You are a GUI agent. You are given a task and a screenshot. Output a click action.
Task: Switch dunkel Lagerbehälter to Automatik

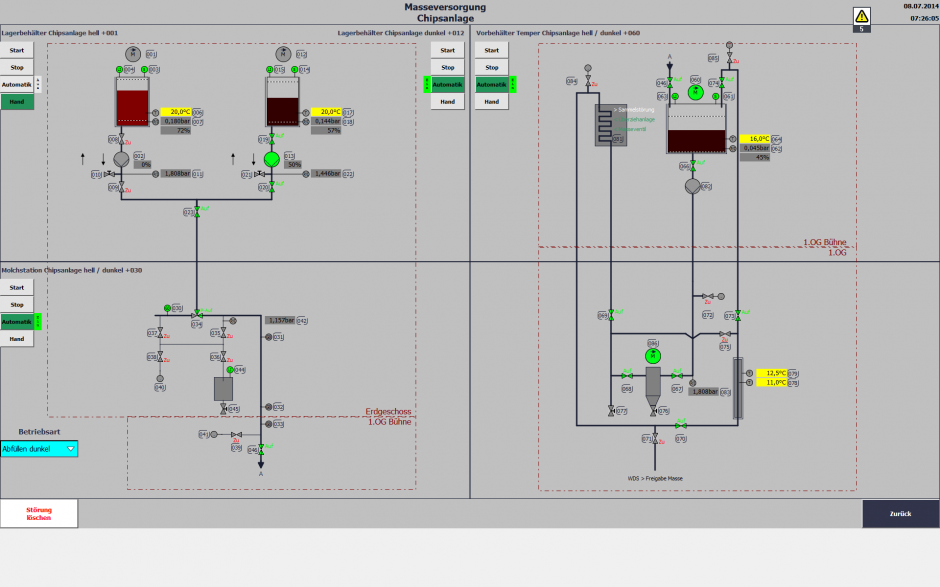447,85
